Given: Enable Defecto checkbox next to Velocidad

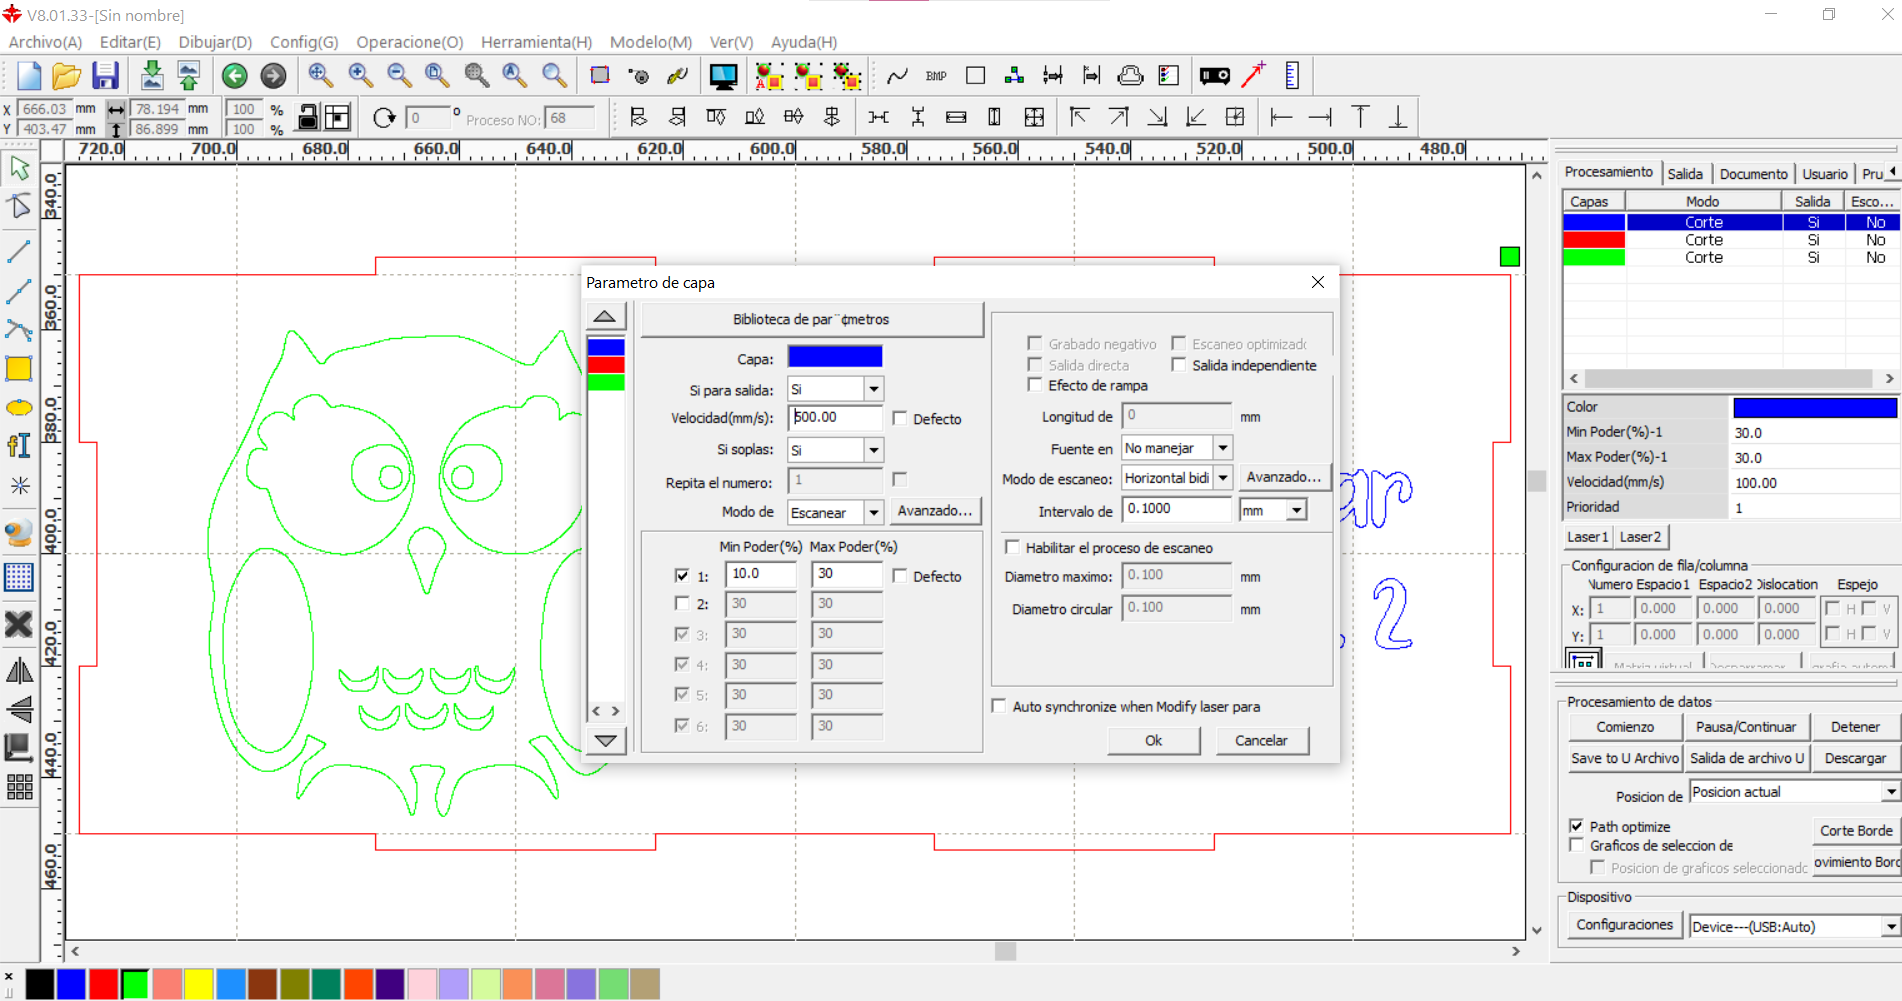Looking at the screenshot, I should [900, 419].
